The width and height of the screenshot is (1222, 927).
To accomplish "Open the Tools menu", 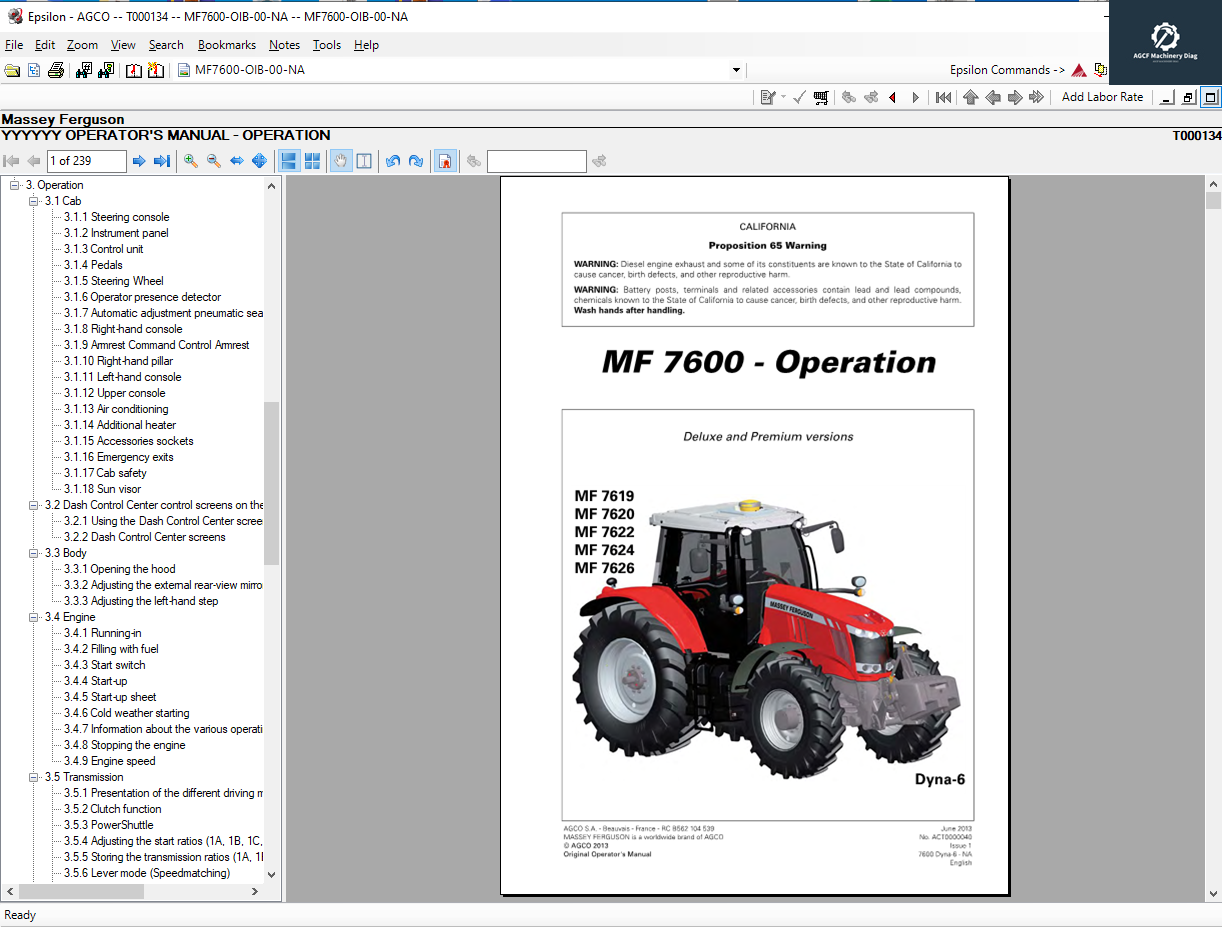I will point(326,44).
